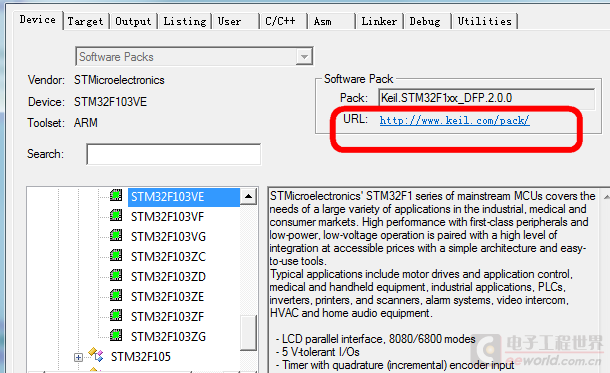Viewport: 610px width, 373px height.
Task: Click the Device value STM32F103VE text
Action: (x=110, y=102)
